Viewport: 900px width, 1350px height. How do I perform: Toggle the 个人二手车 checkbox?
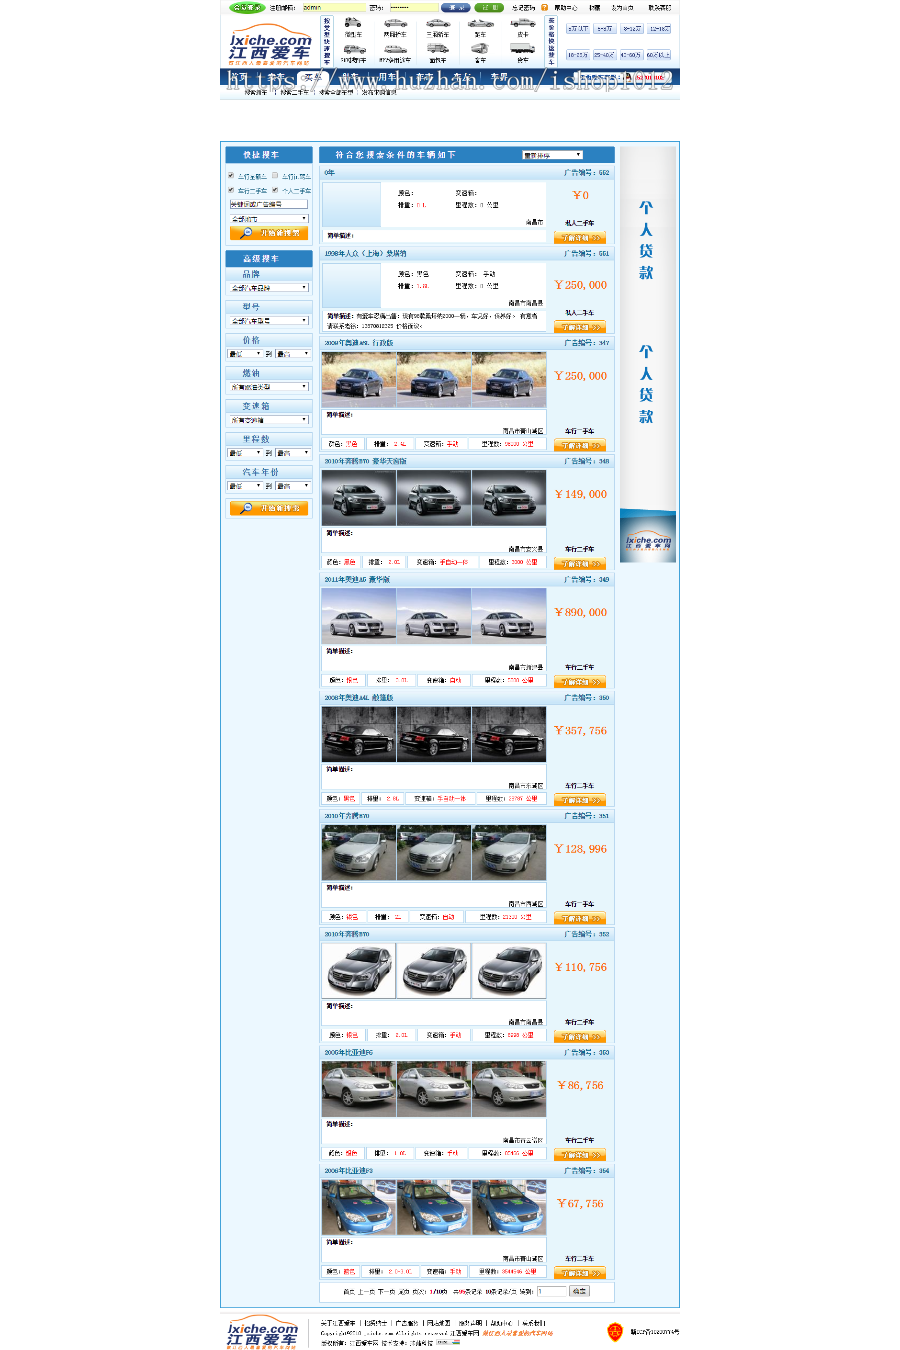point(275,190)
